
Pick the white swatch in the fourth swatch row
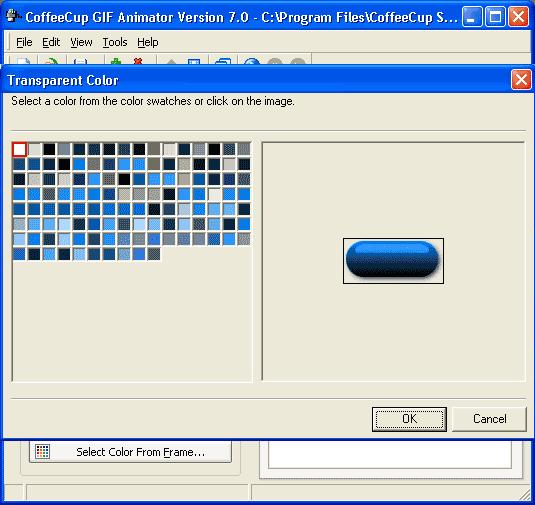[x=214, y=194]
